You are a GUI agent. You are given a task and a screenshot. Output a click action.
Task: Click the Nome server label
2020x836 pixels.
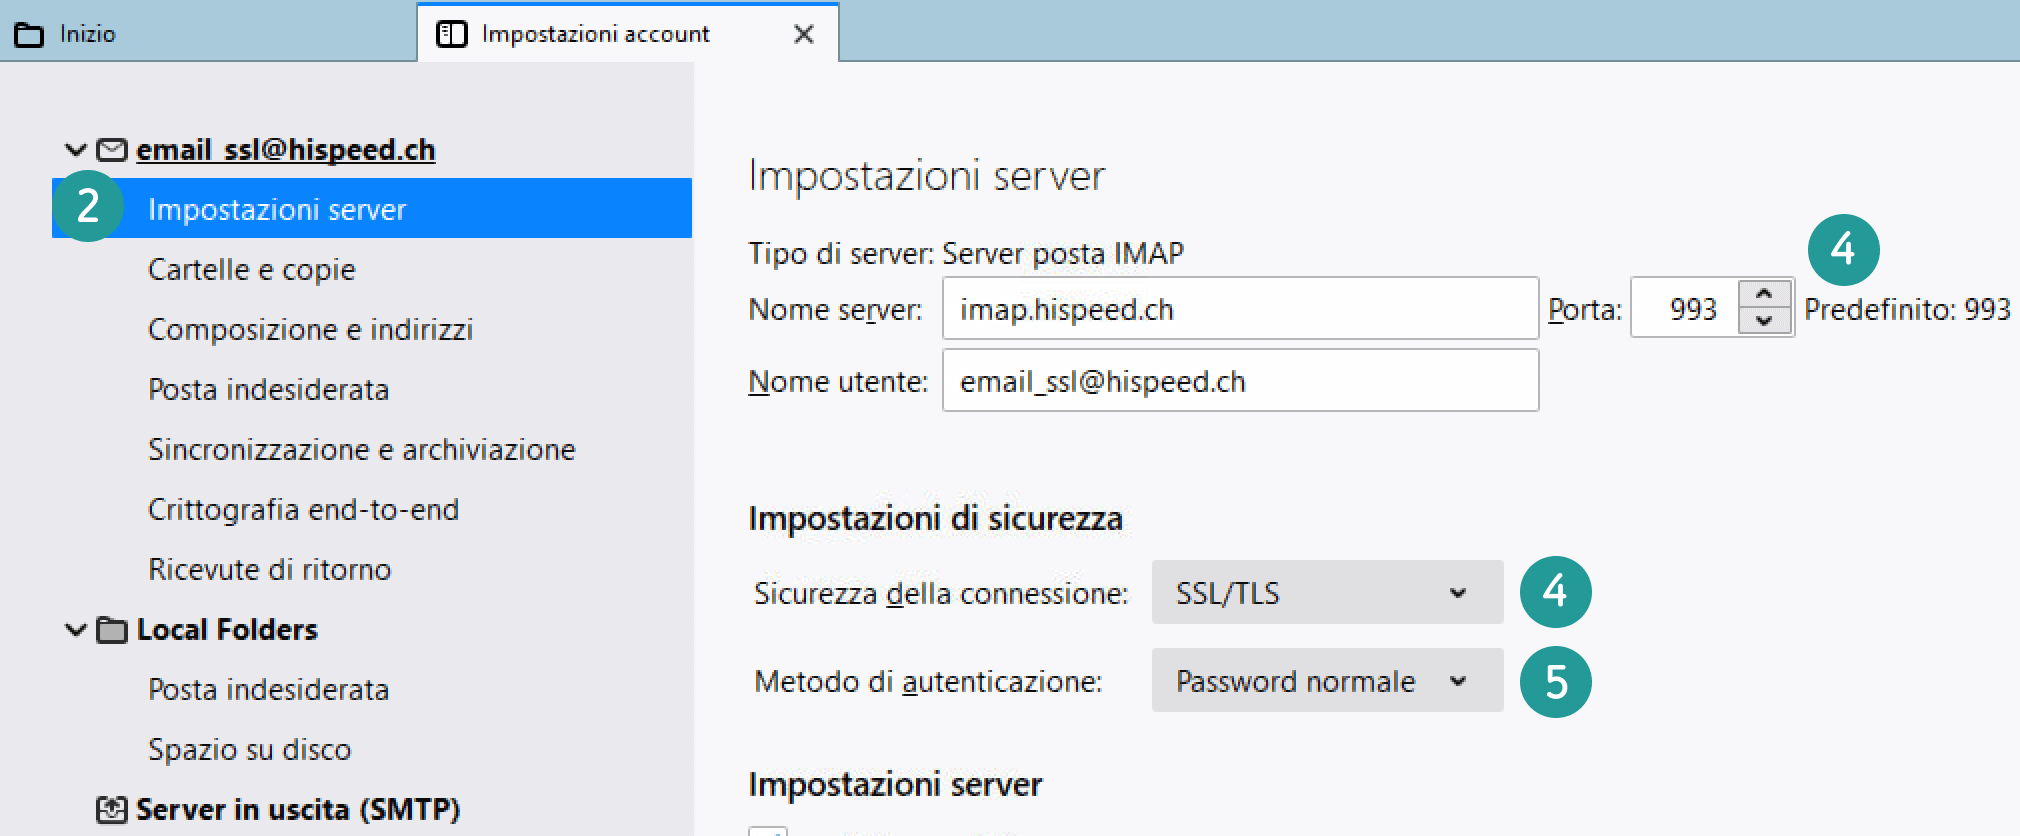point(836,309)
